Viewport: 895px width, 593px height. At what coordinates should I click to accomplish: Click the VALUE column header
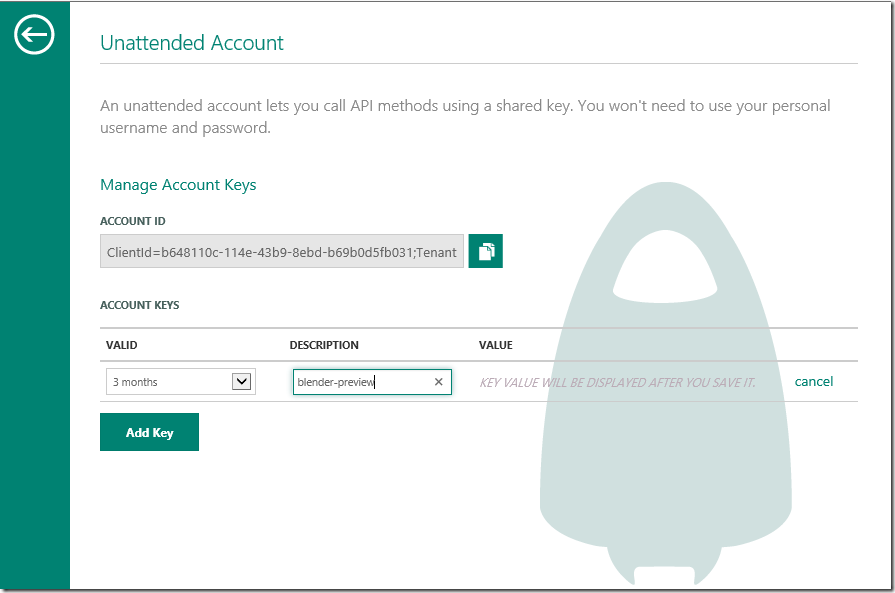pyautogui.click(x=496, y=345)
